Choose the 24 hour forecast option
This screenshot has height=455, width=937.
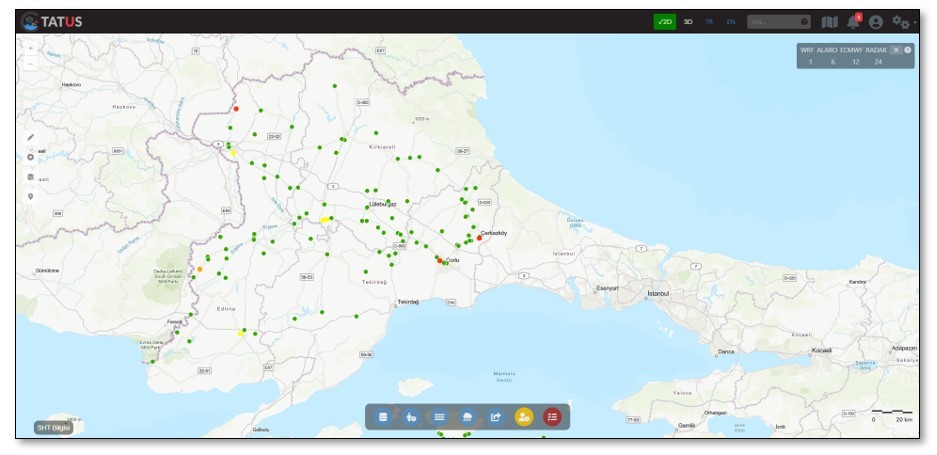(x=878, y=62)
